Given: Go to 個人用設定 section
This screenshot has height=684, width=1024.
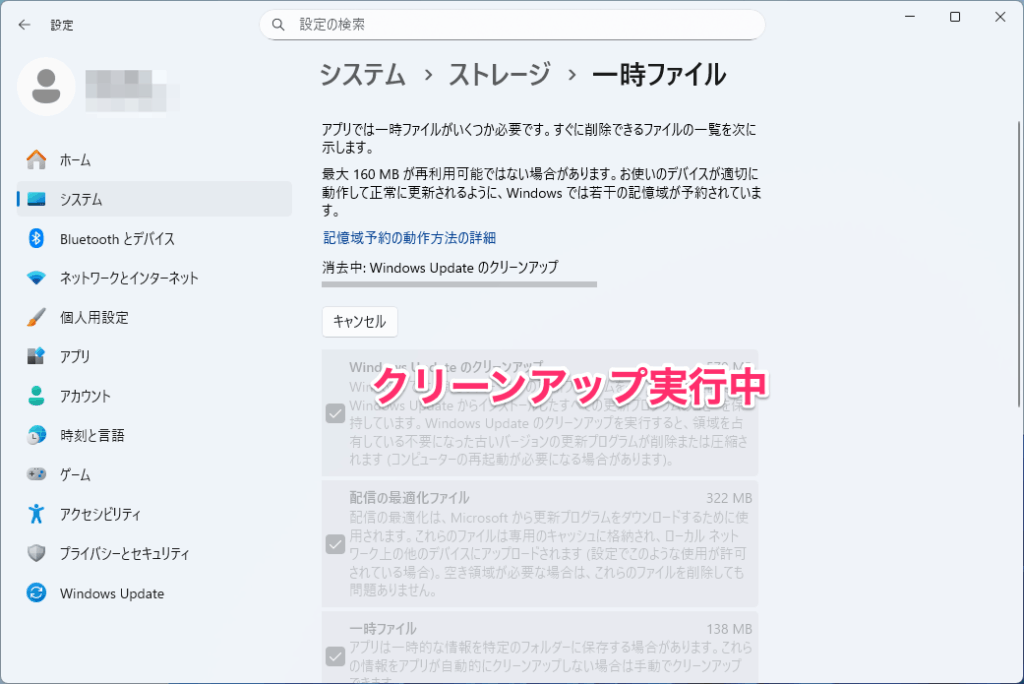Looking at the screenshot, I should coord(154,318).
